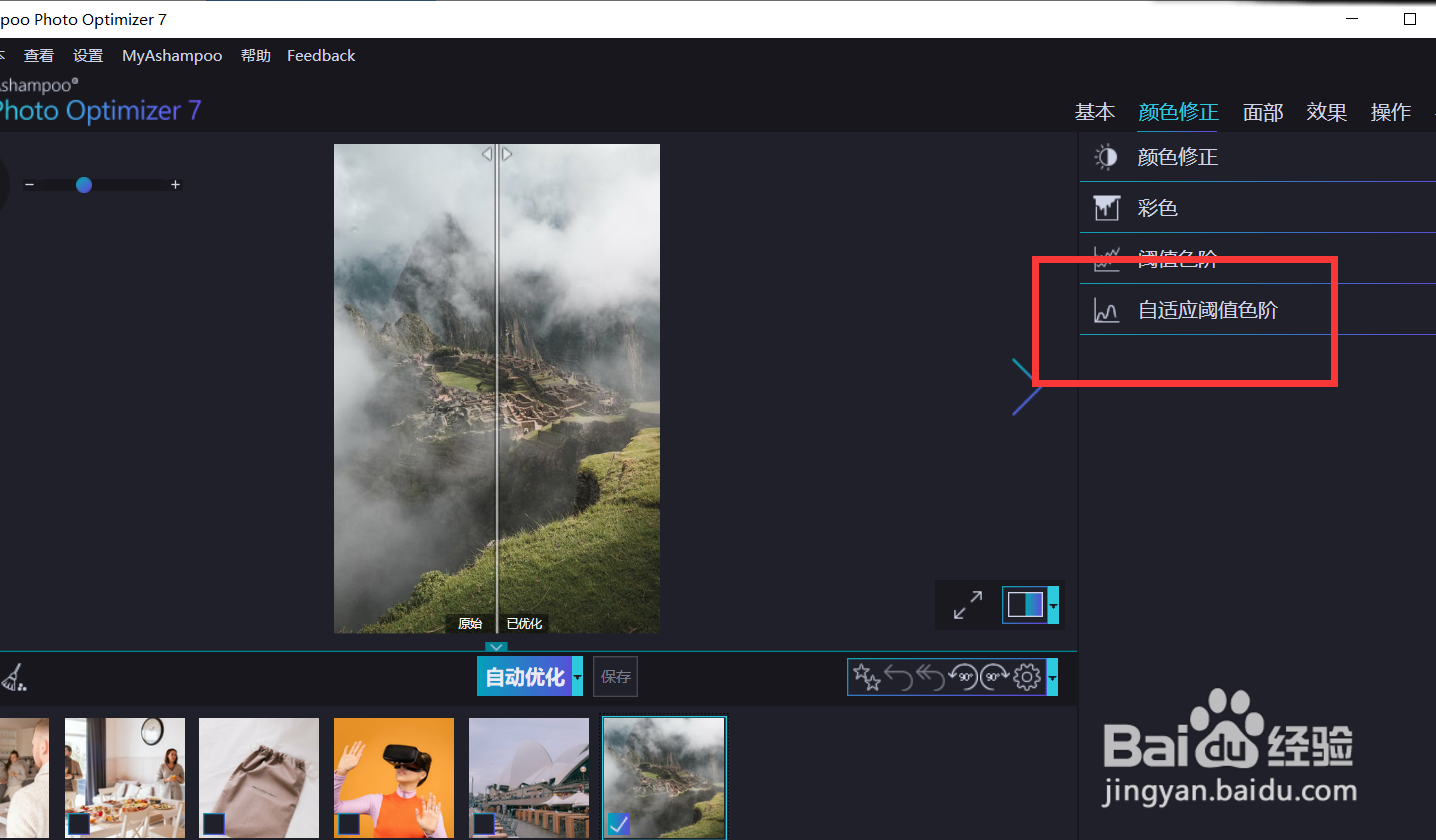Viewport: 1436px width, 840px height.
Task: Open the edit toolbar dropdown arrow
Action: click(x=1052, y=677)
